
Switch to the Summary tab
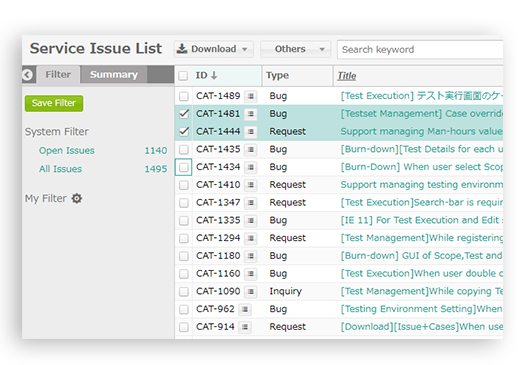114,75
